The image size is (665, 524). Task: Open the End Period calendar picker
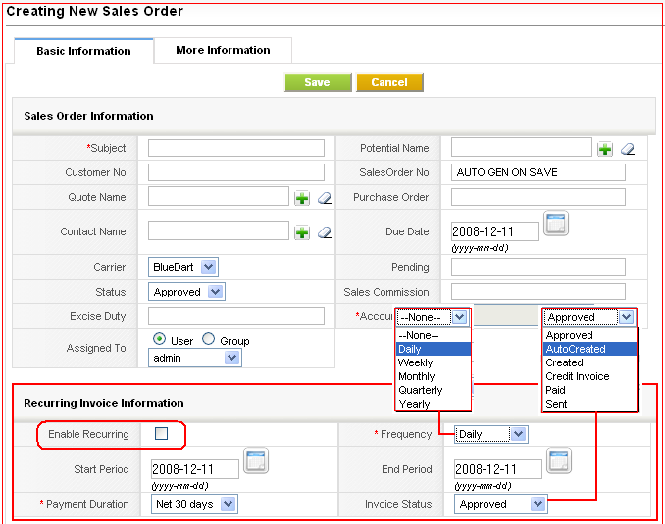point(559,462)
